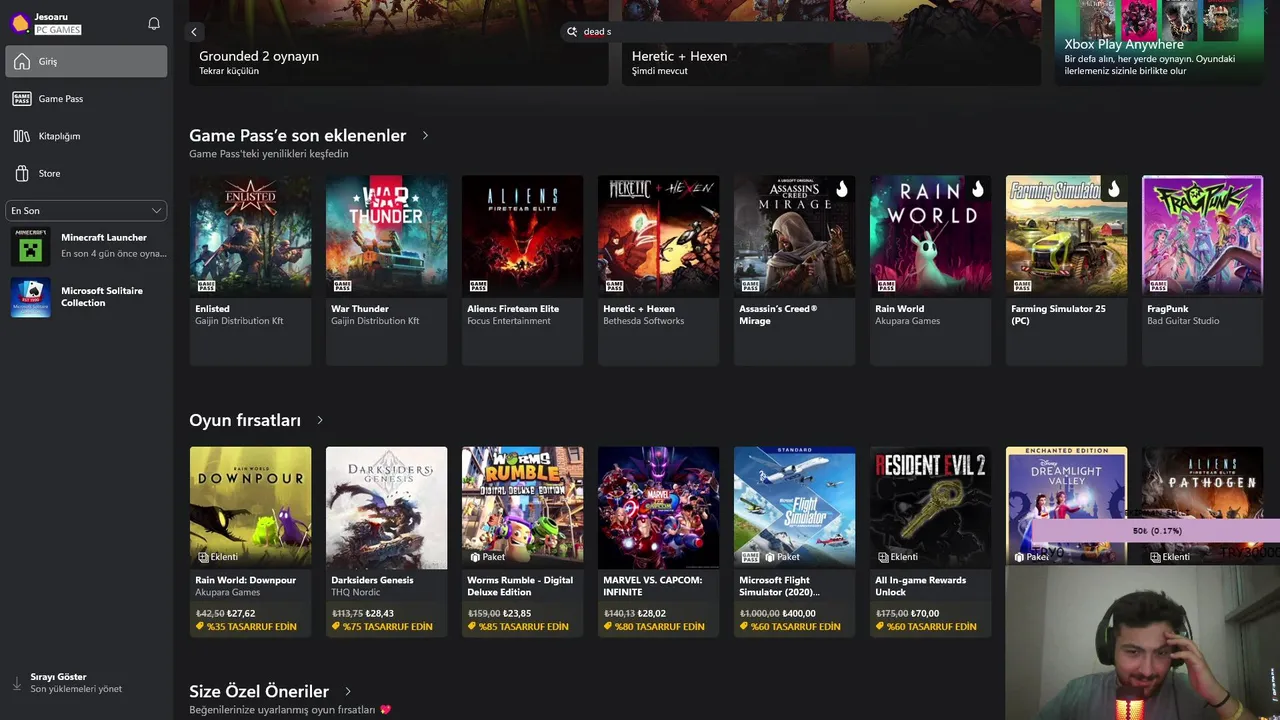Click Focus Entertainment publisher text
The image size is (1280, 720).
pos(509,321)
